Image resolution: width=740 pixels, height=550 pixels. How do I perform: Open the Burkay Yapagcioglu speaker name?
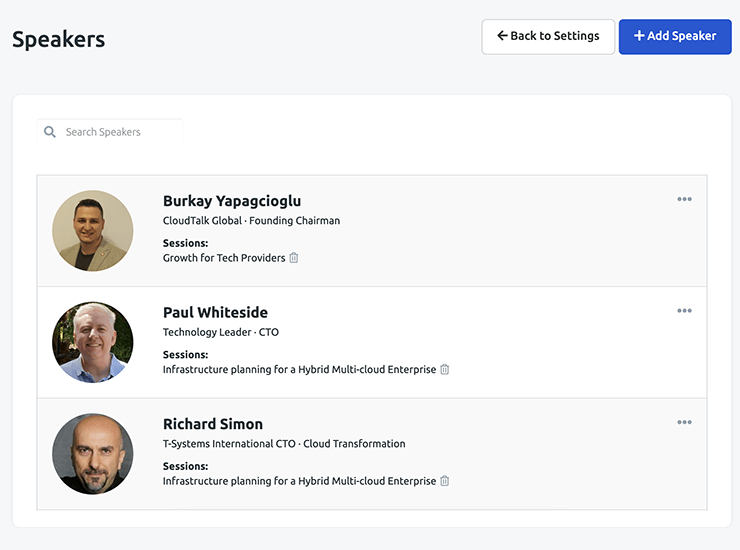pos(232,201)
